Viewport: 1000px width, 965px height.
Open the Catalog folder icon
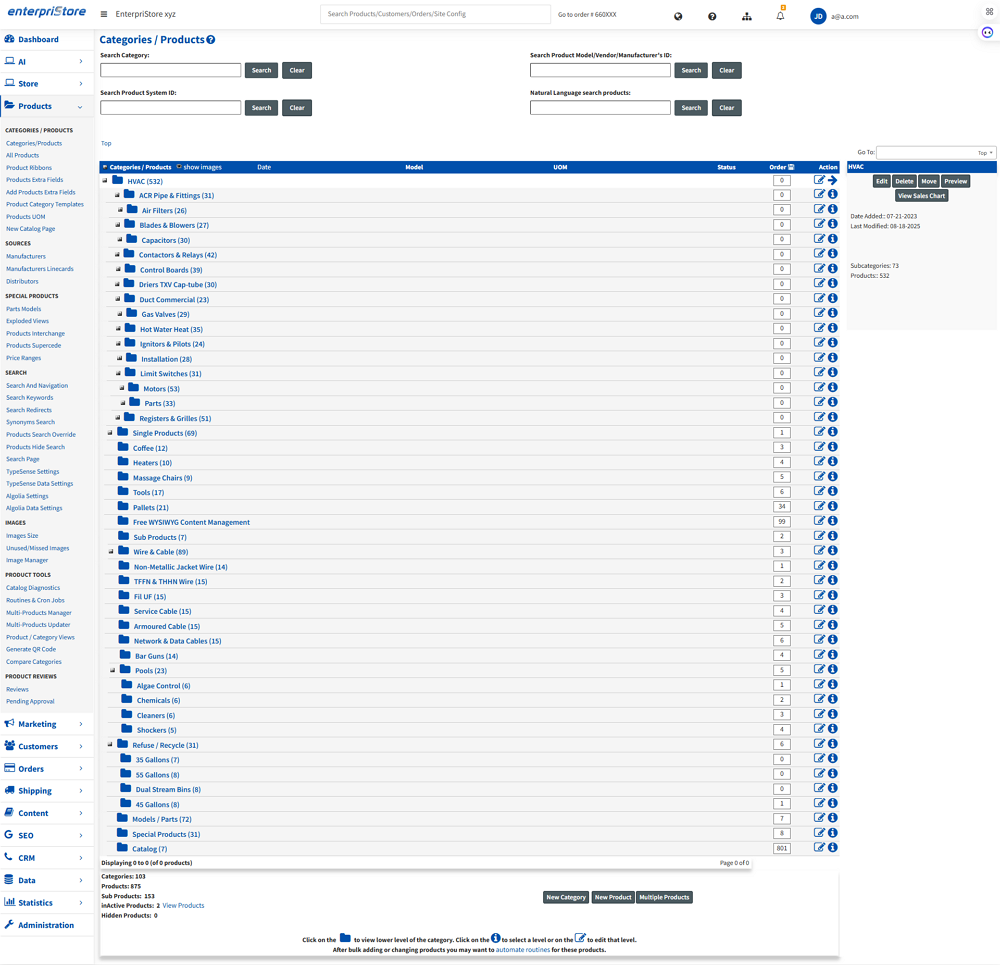point(122,848)
